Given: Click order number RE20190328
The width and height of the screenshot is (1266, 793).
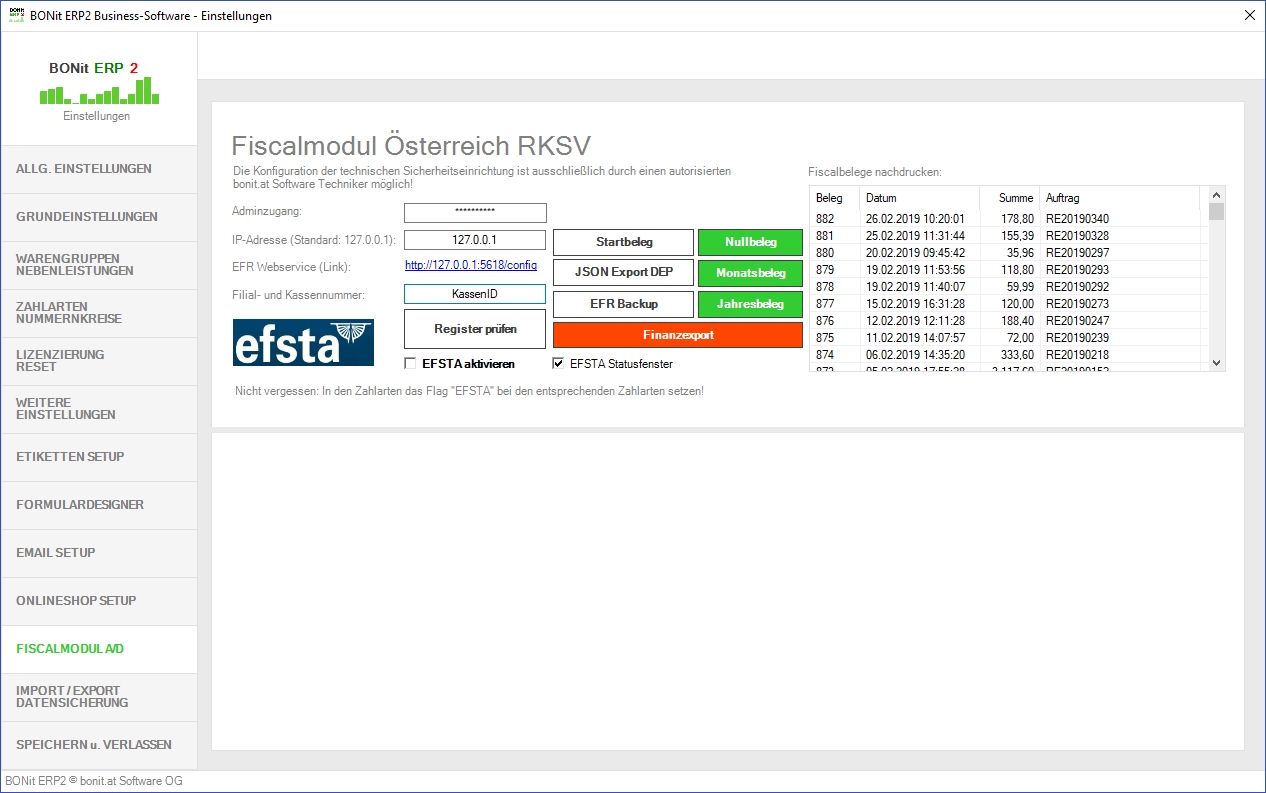Looking at the screenshot, I should 1077,236.
